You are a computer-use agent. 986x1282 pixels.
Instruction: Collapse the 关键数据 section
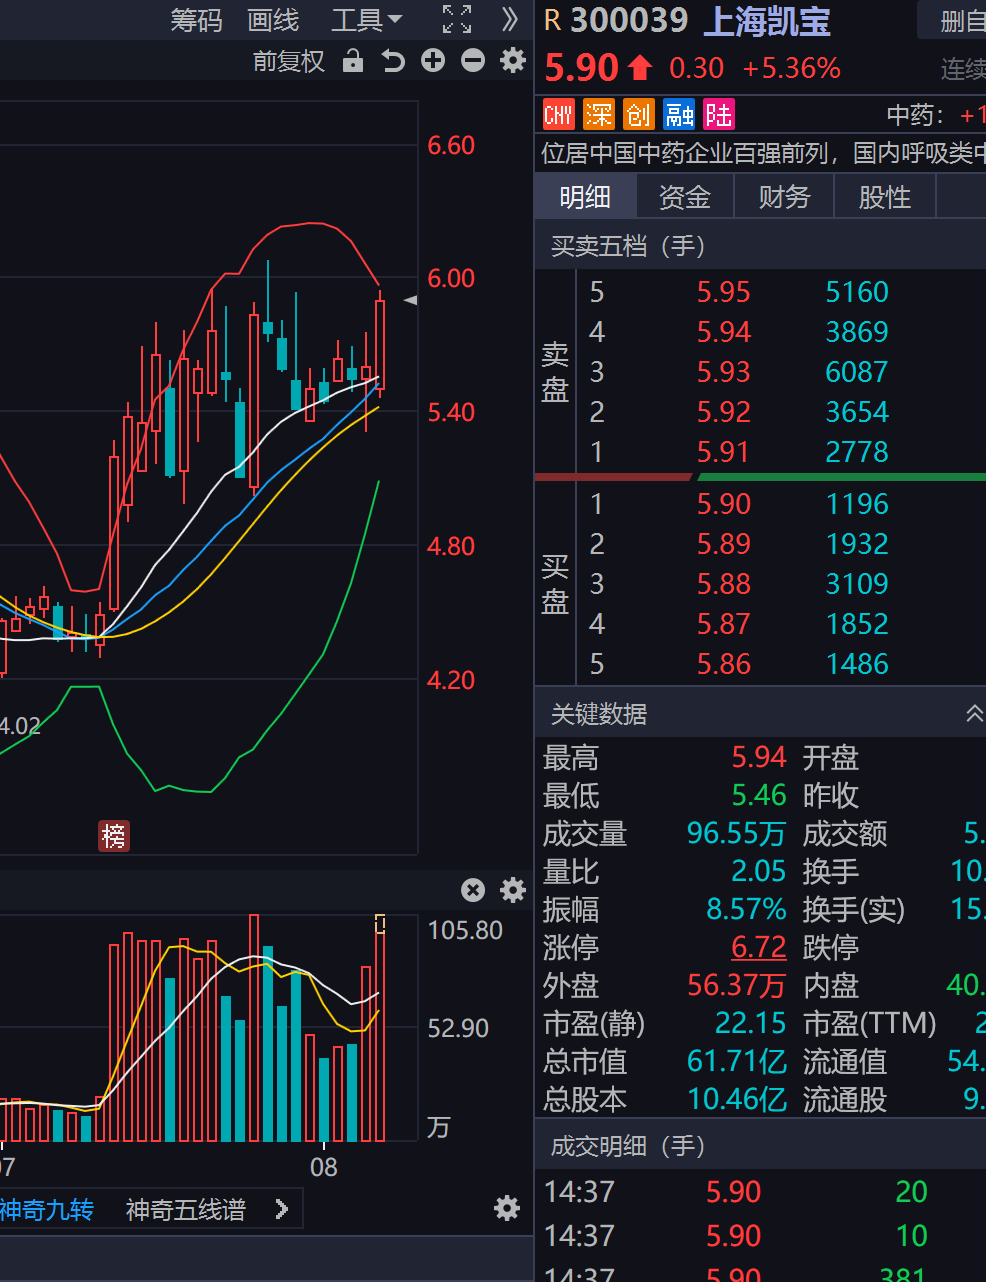[x=973, y=713]
